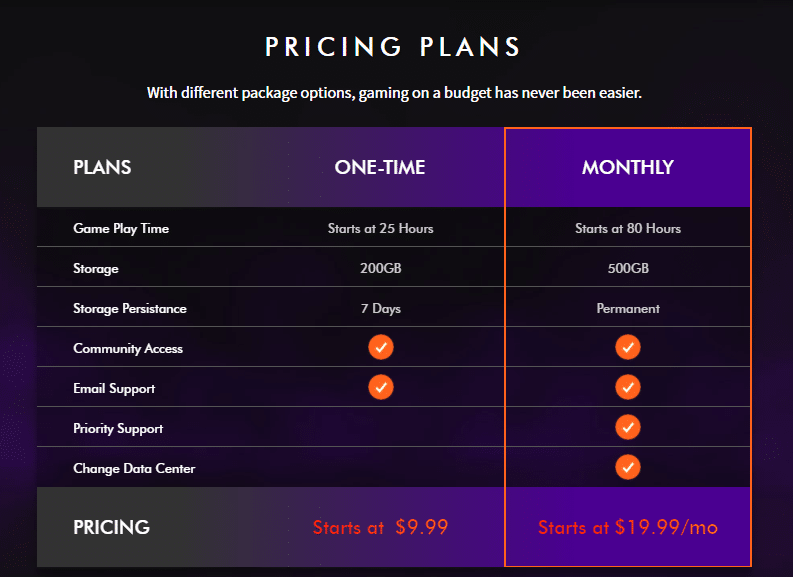The image size is (793, 577).
Task: Click Starts at $19.99/mo pricing
Action: pos(628,527)
